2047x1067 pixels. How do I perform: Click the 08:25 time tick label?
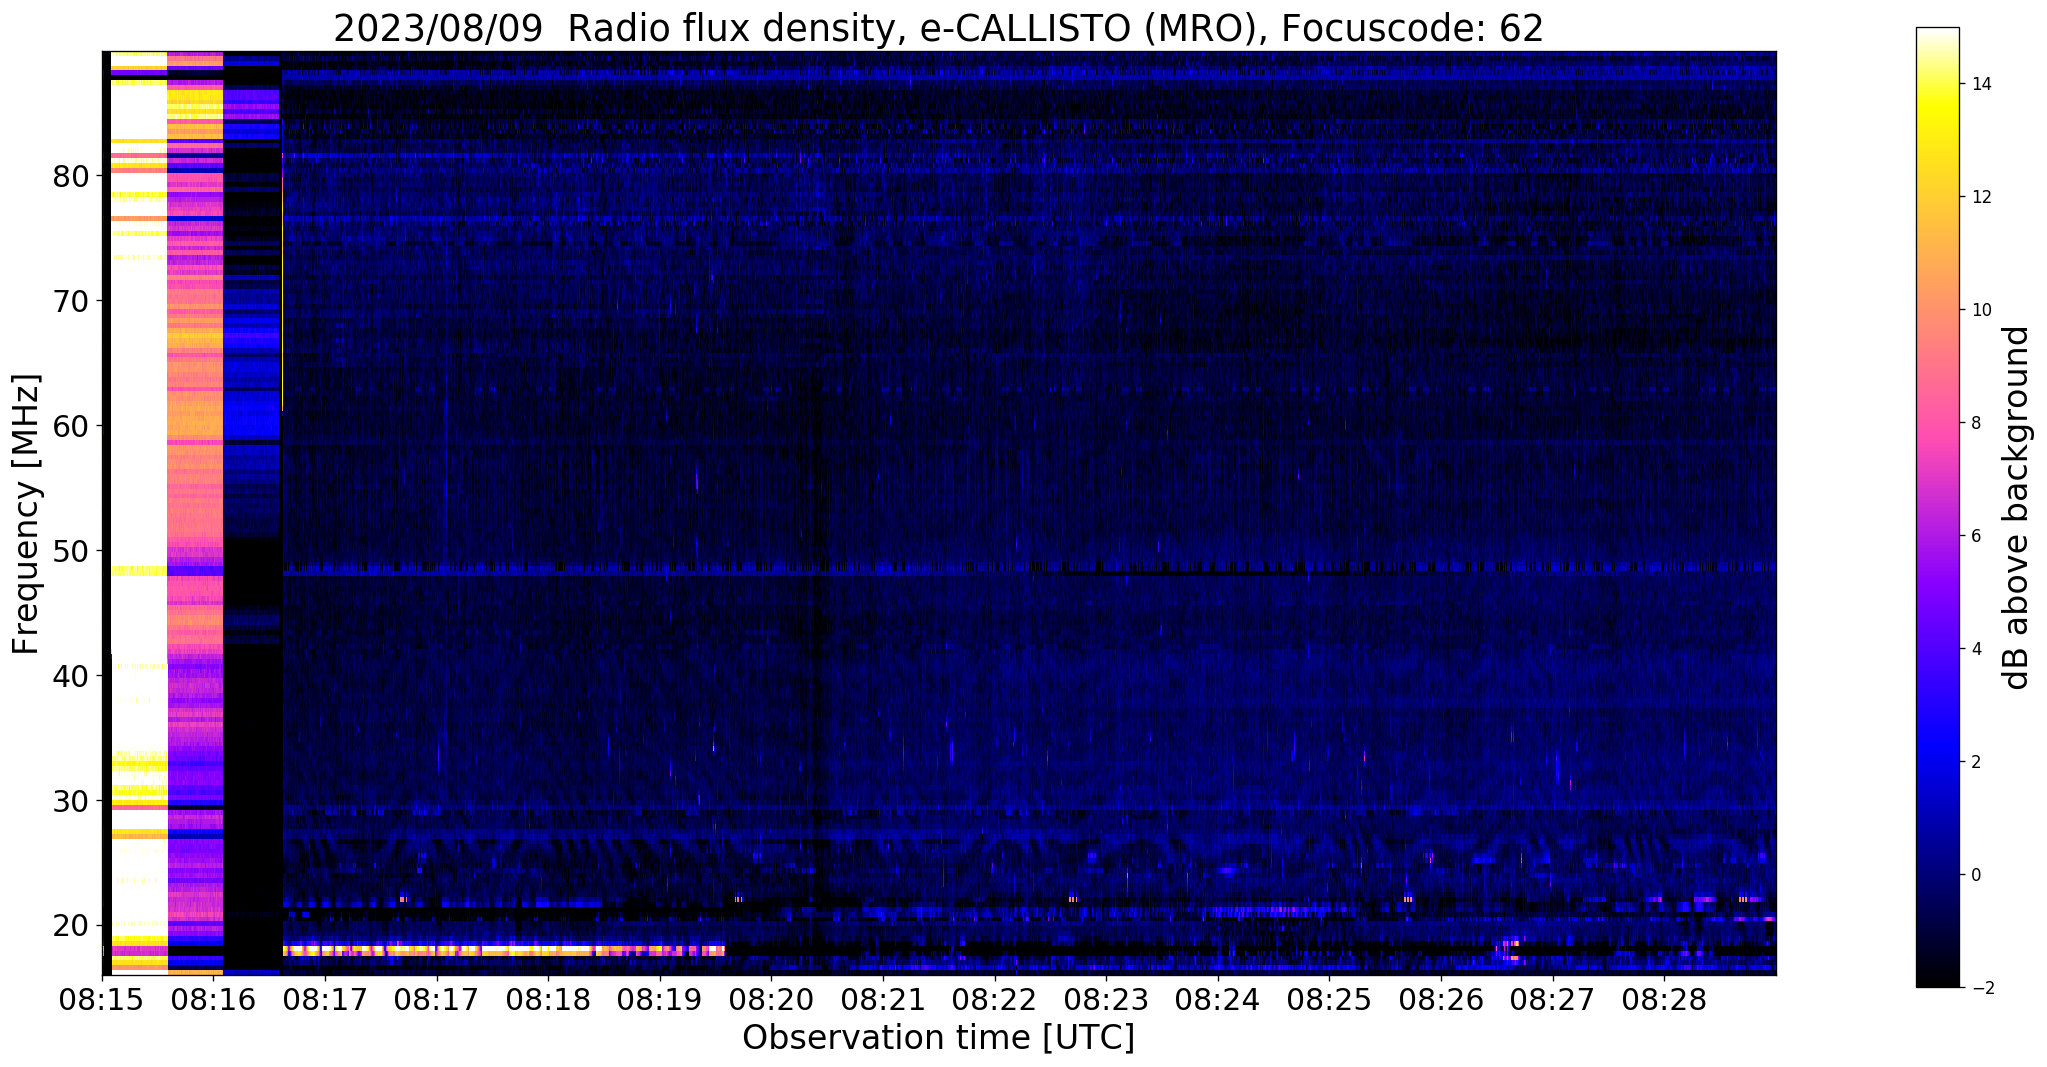point(1329,998)
